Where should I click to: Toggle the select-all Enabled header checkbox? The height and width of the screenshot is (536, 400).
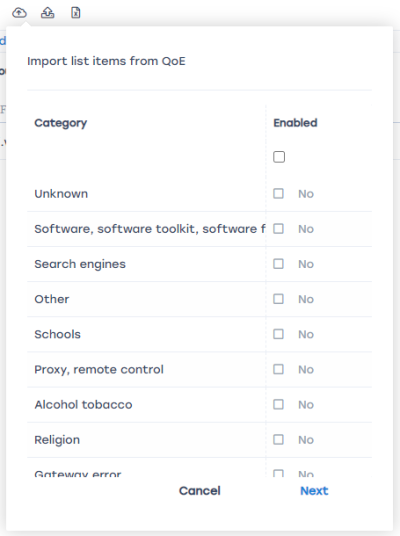[x=279, y=157]
